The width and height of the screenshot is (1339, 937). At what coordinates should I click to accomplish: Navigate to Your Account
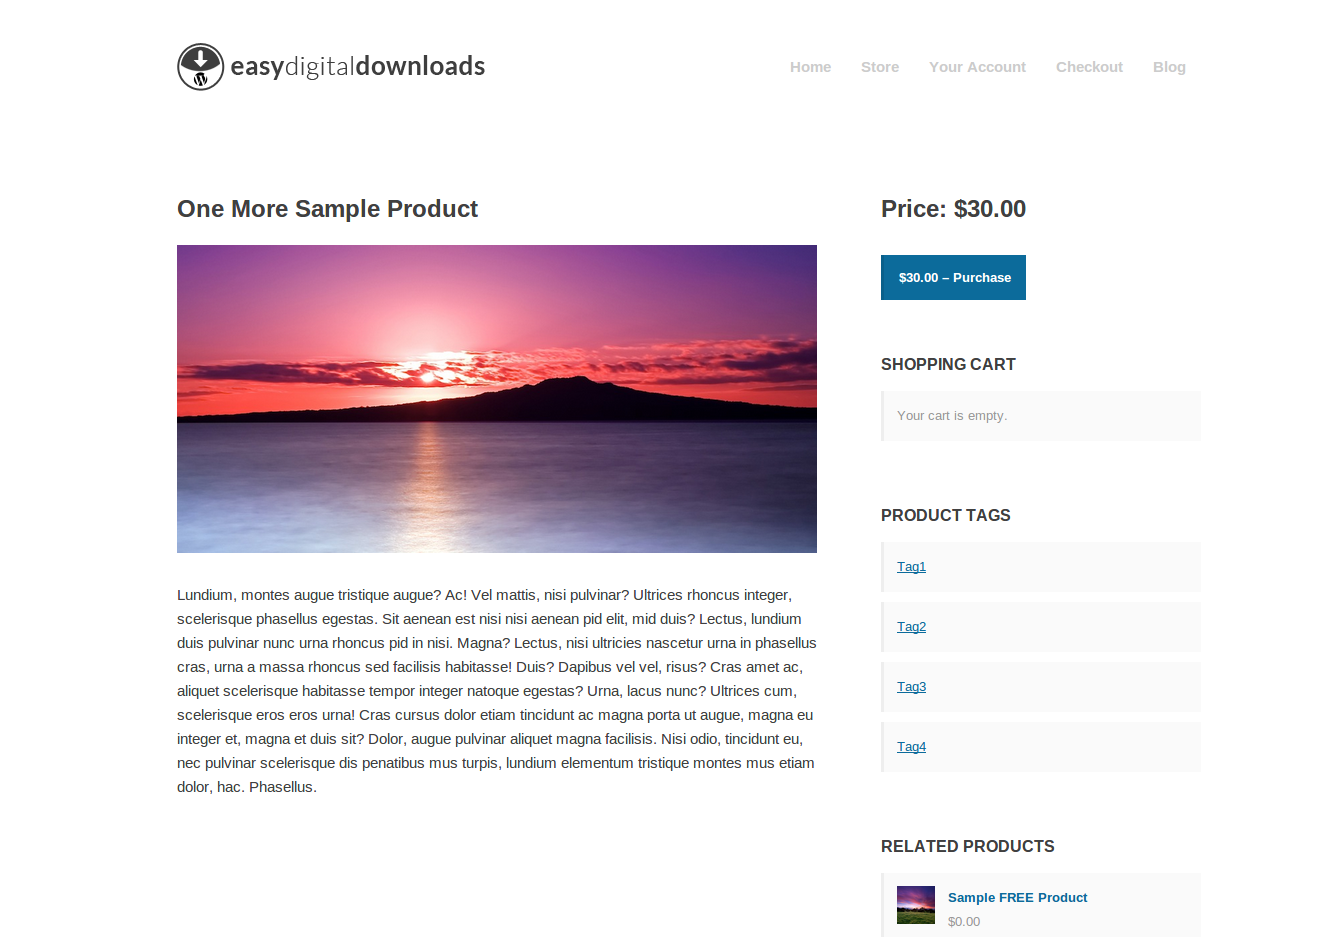point(977,67)
